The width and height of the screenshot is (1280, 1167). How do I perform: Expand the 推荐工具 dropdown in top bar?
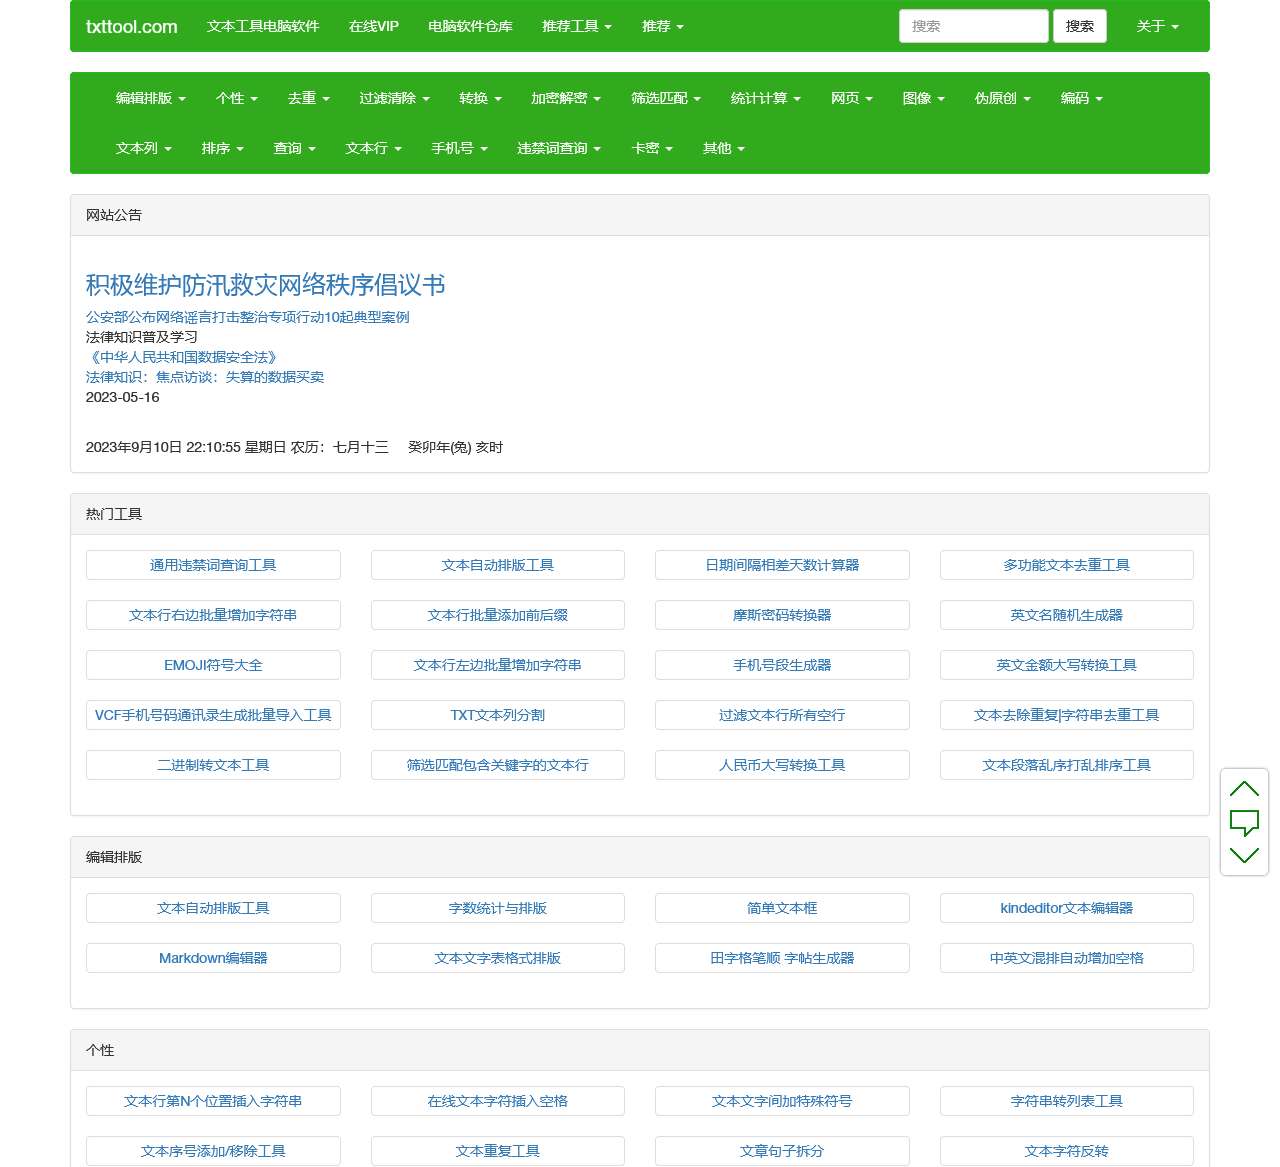(576, 26)
